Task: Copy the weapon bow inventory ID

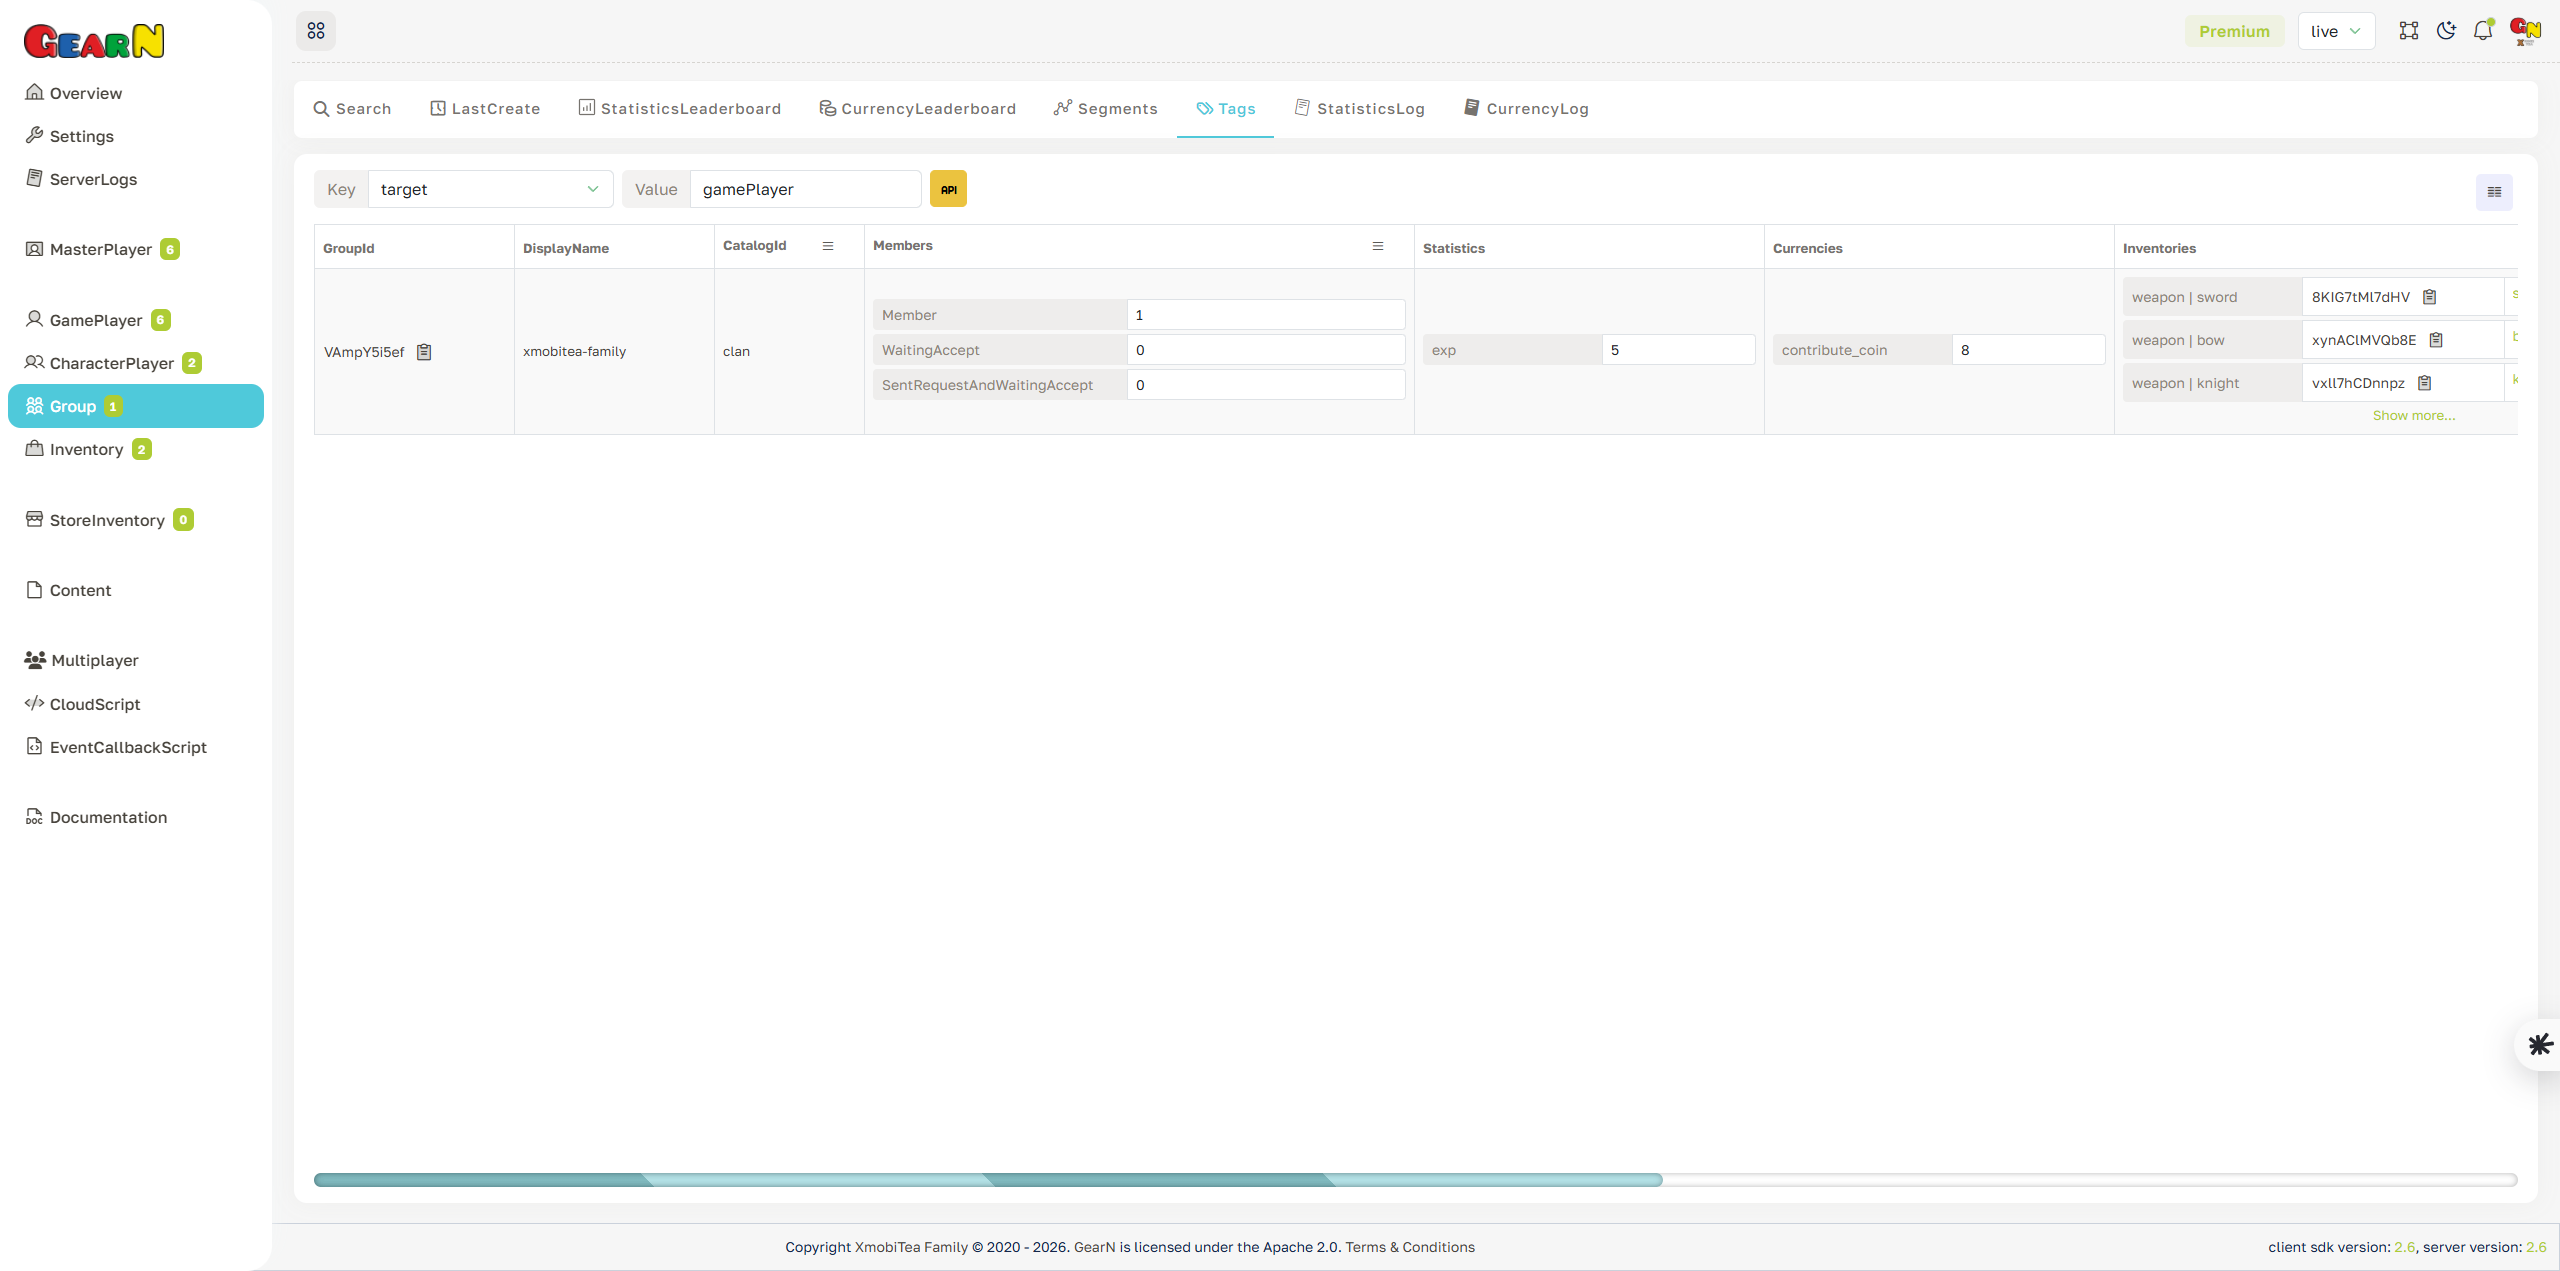Action: point(2436,339)
